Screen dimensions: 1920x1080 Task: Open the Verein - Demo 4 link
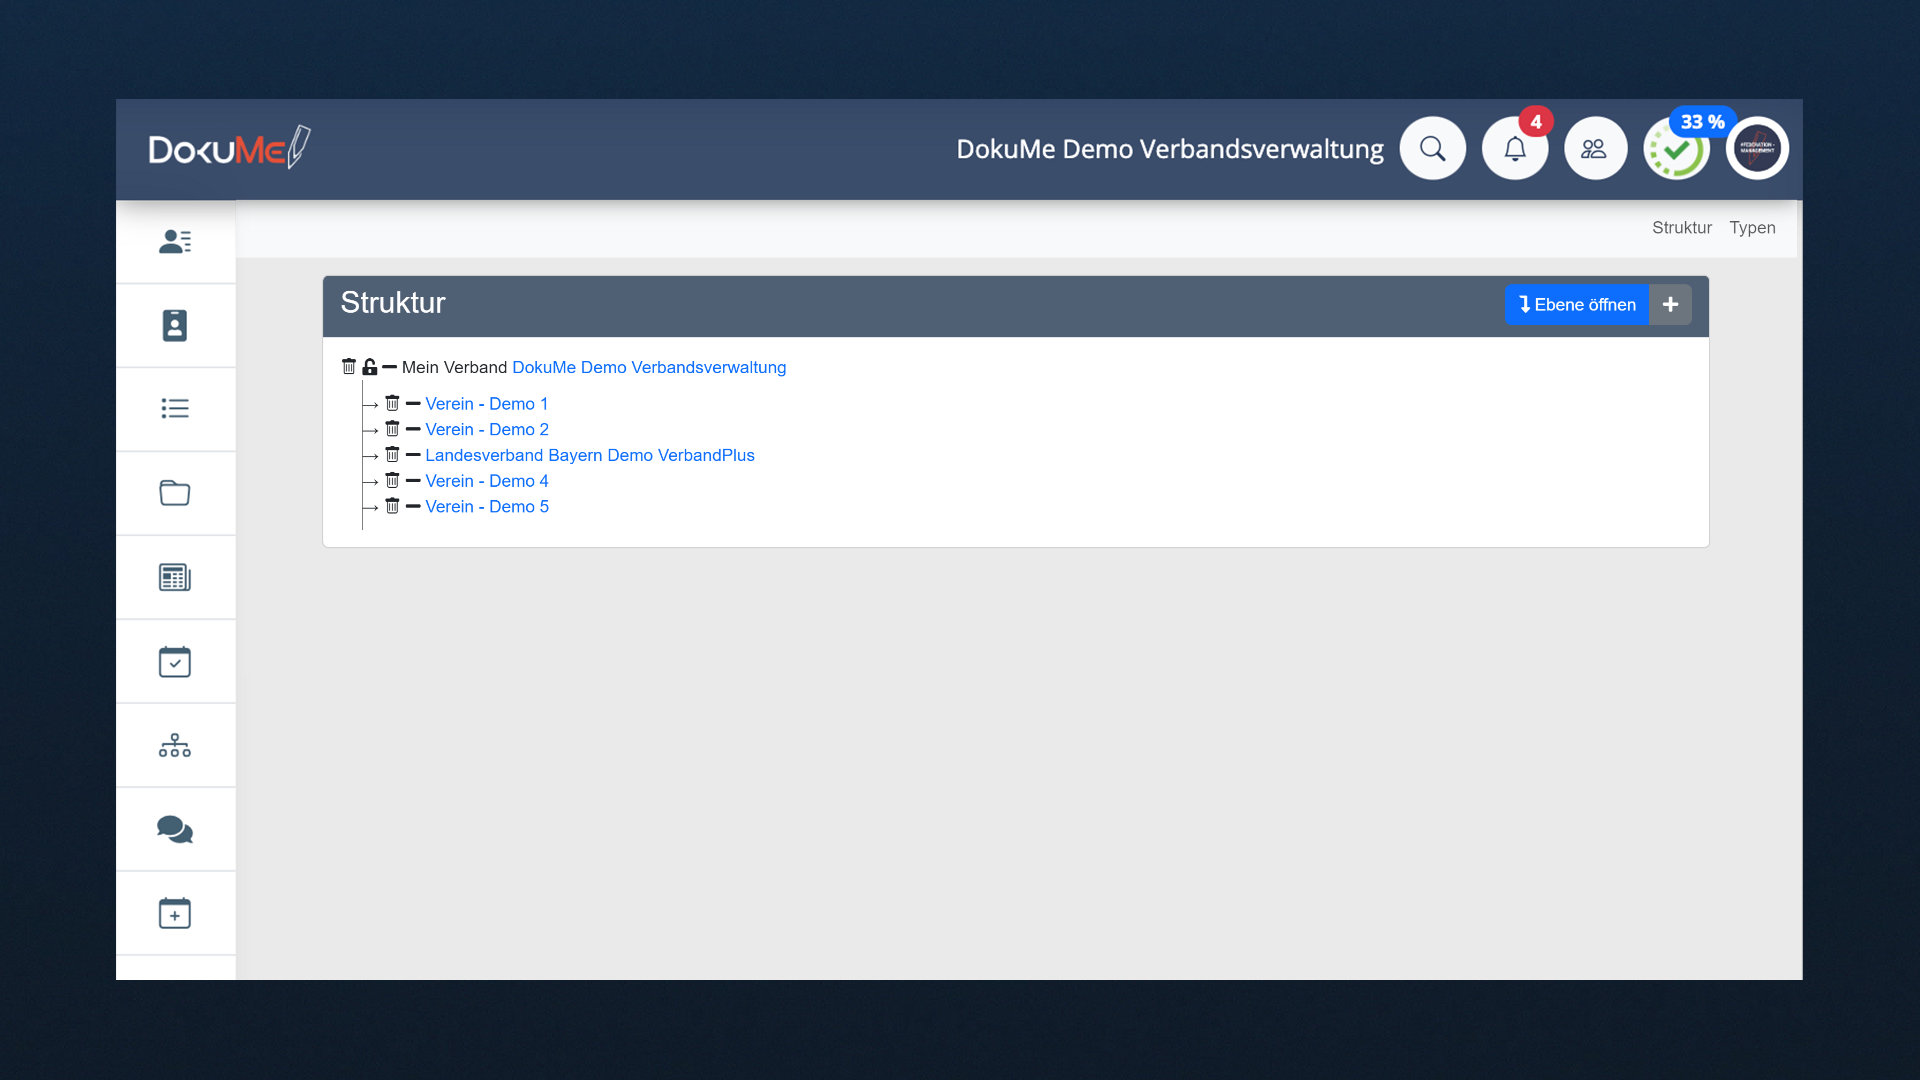[x=487, y=481]
